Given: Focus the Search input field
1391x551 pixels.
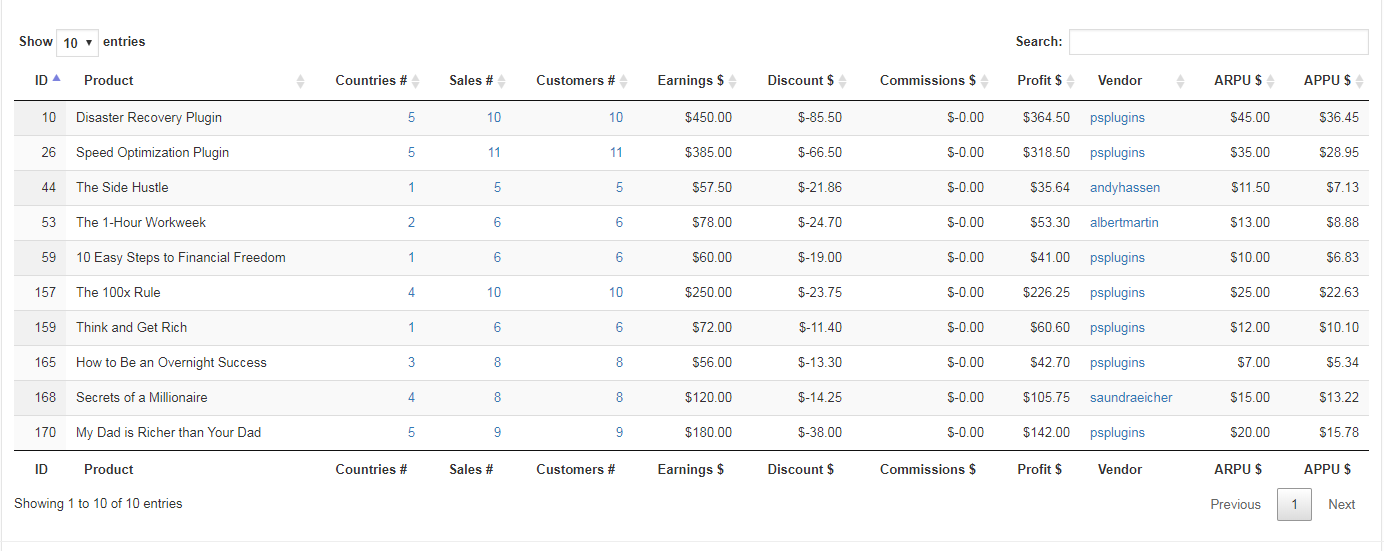Looking at the screenshot, I should click(x=1218, y=42).
